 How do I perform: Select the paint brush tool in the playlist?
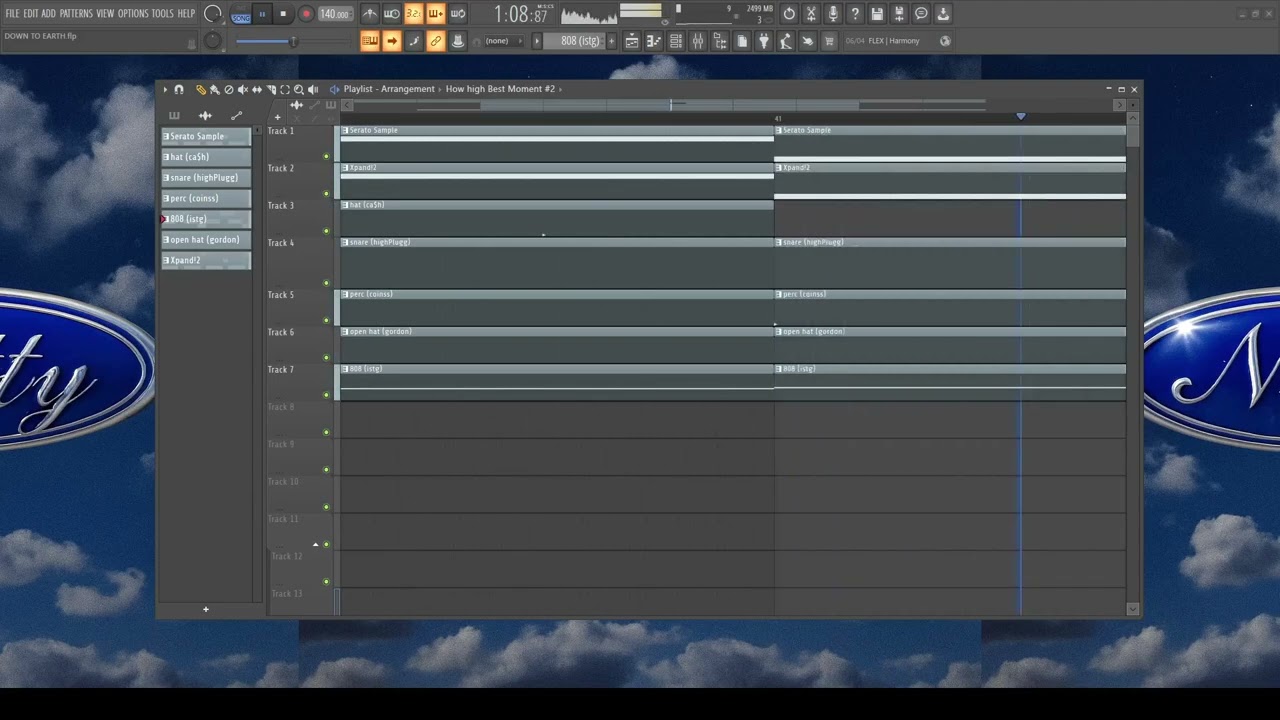pyautogui.click(x=215, y=90)
